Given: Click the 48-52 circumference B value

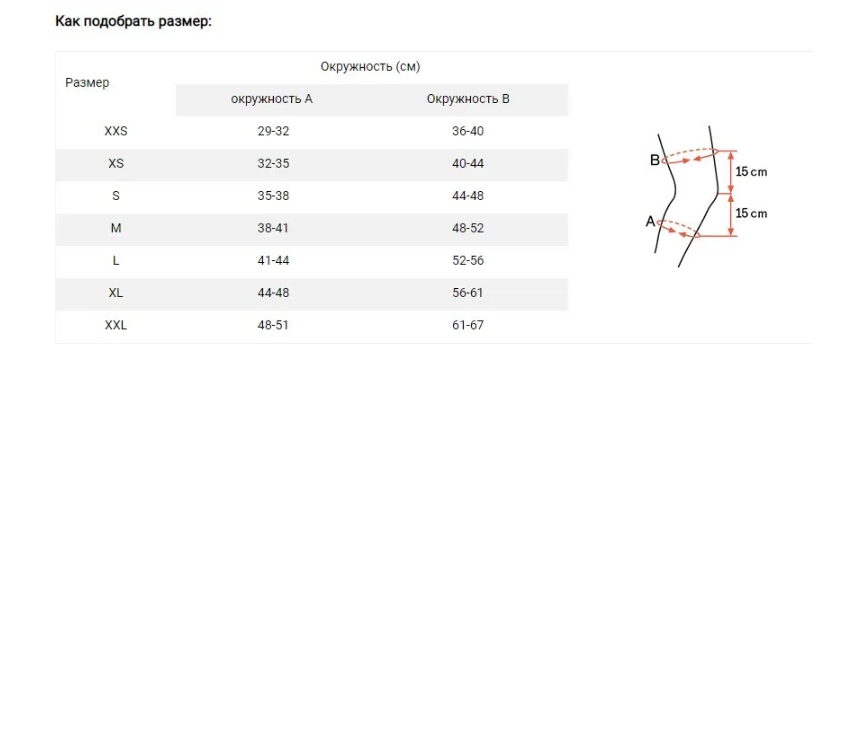Looking at the screenshot, I should pyautogui.click(x=468, y=228).
